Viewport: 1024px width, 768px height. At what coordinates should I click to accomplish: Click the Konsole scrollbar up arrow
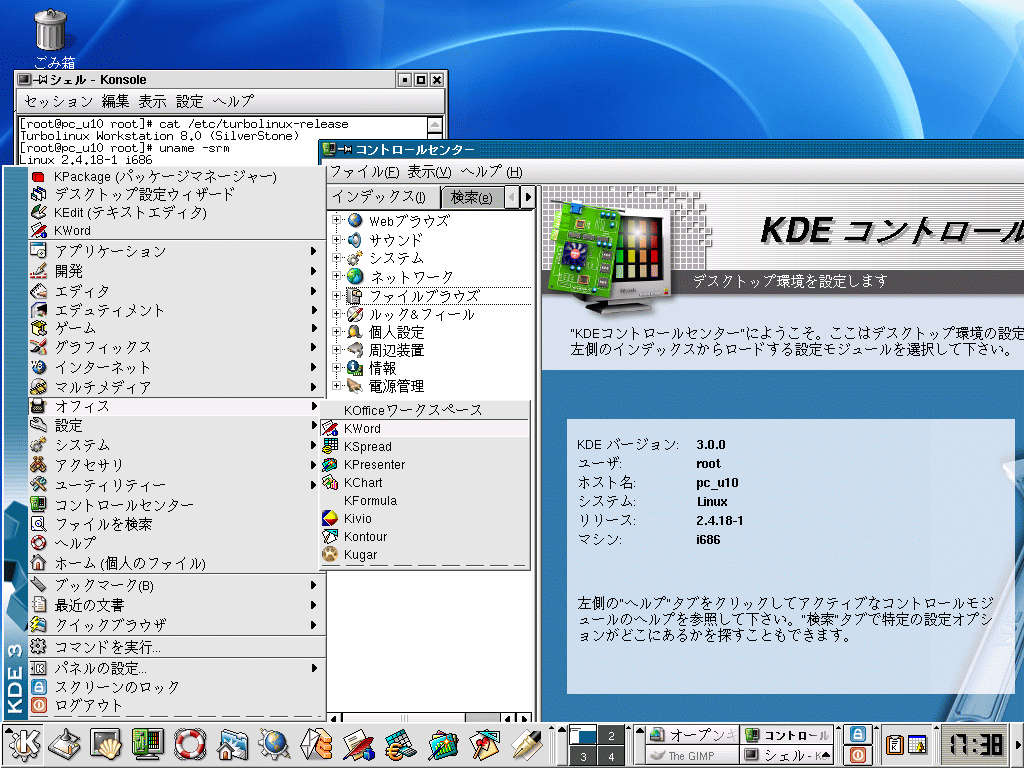tap(434, 124)
